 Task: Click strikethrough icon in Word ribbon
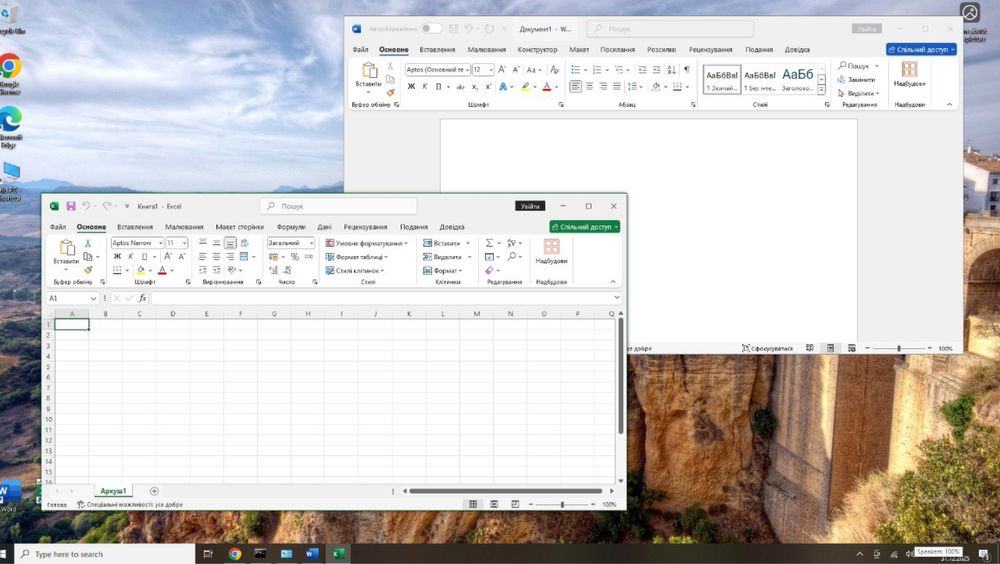tap(460, 87)
